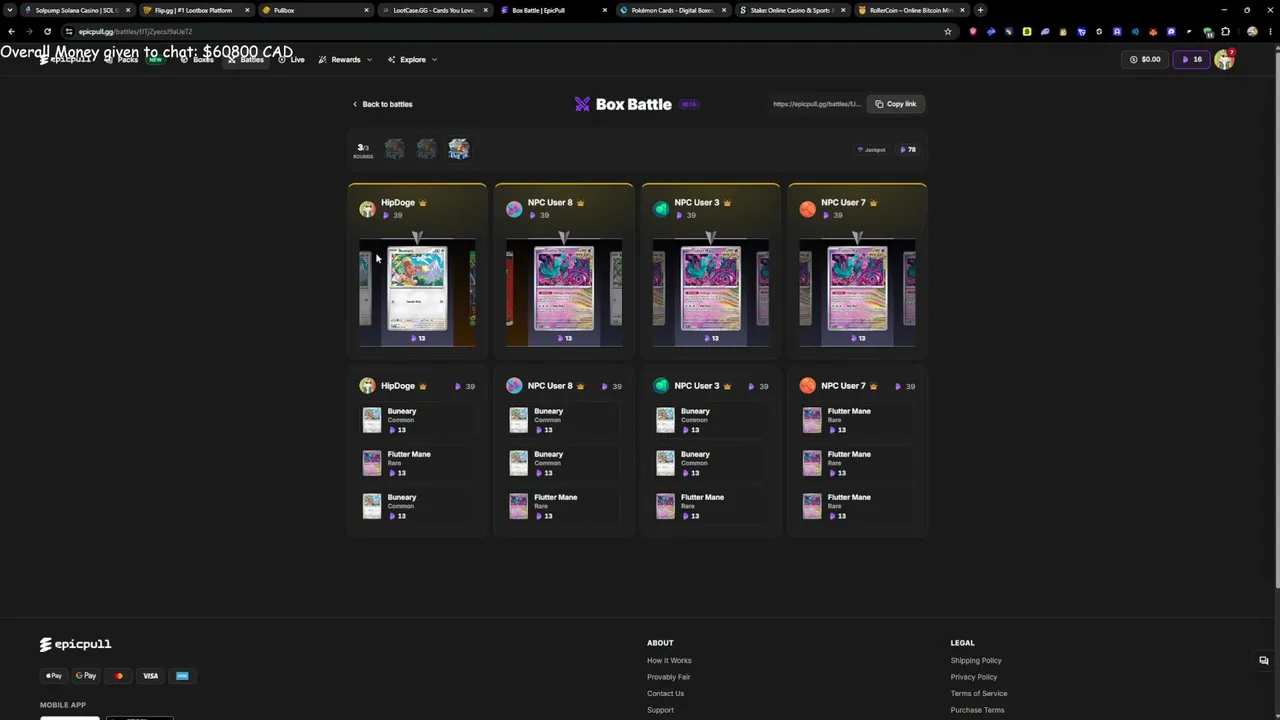Open the Purchase Terms footer link

point(977,710)
